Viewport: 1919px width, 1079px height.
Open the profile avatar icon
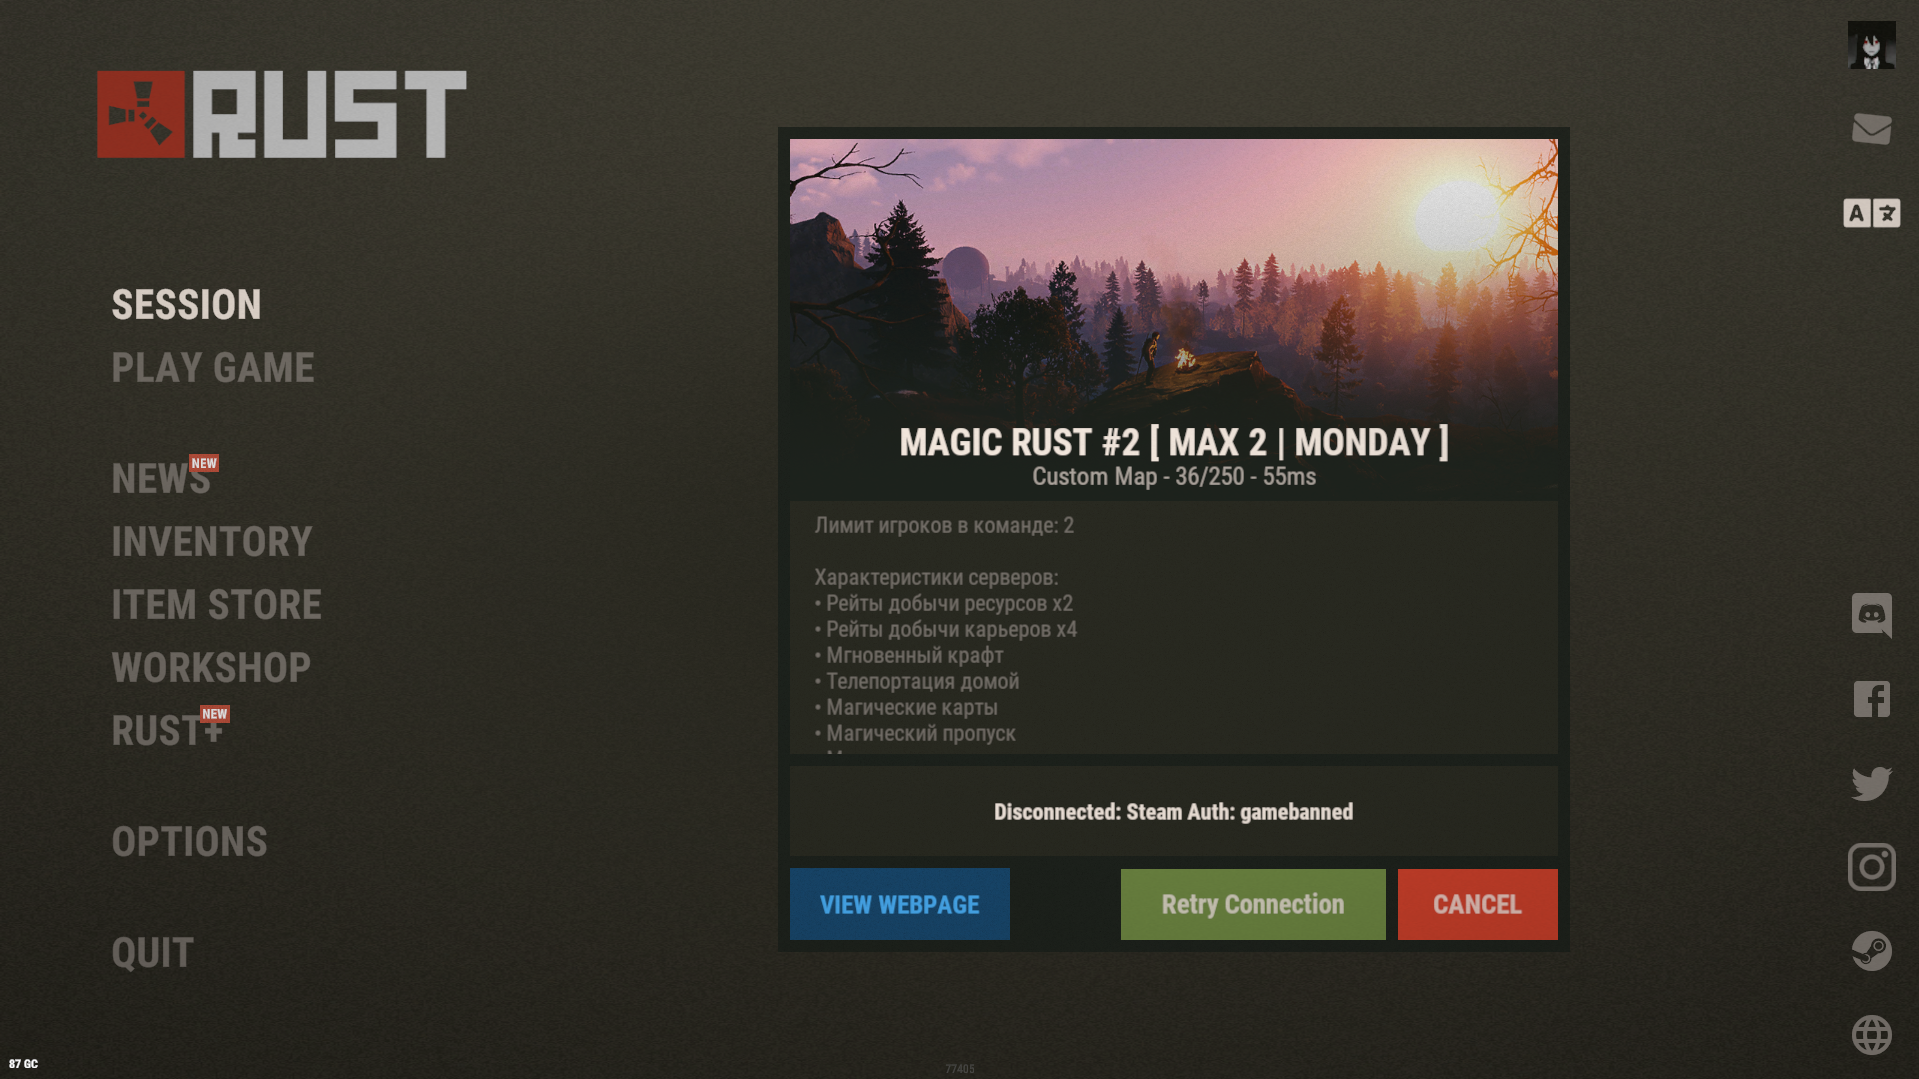pyautogui.click(x=1871, y=45)
